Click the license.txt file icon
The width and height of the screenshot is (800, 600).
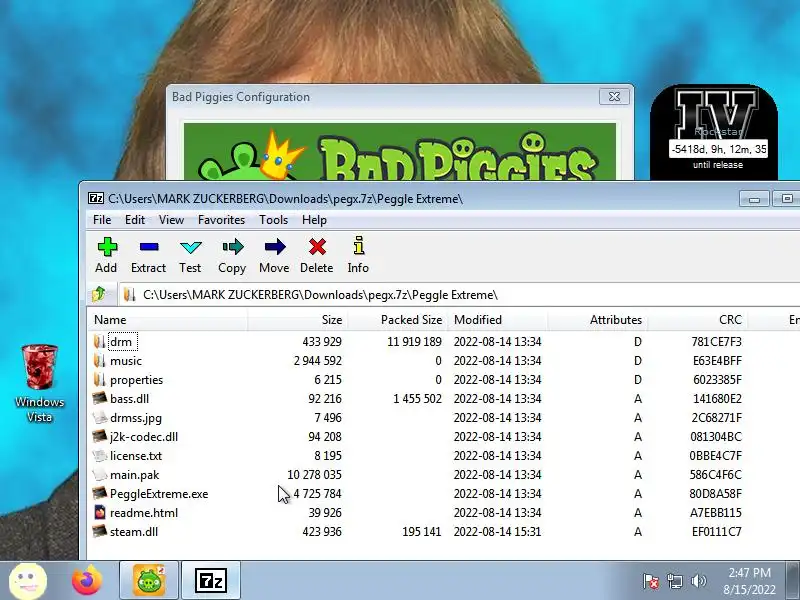pyautogui.click(x=99, y=455)
